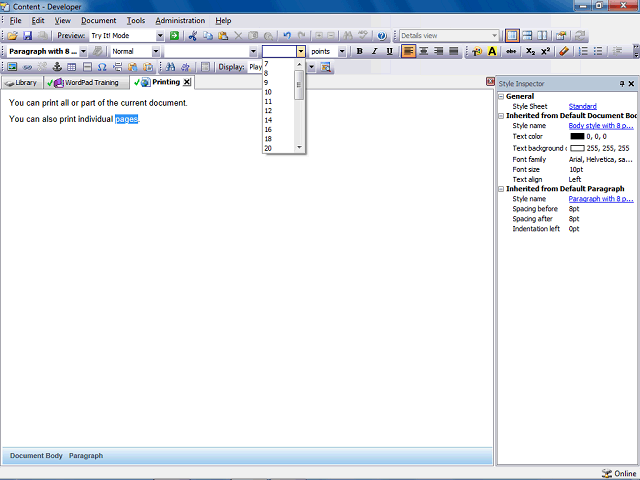Toggle Underline formatting
Image resolution: width=640 pixels, height=480 pixels.
pyautogui.click(x=389, y=51)
